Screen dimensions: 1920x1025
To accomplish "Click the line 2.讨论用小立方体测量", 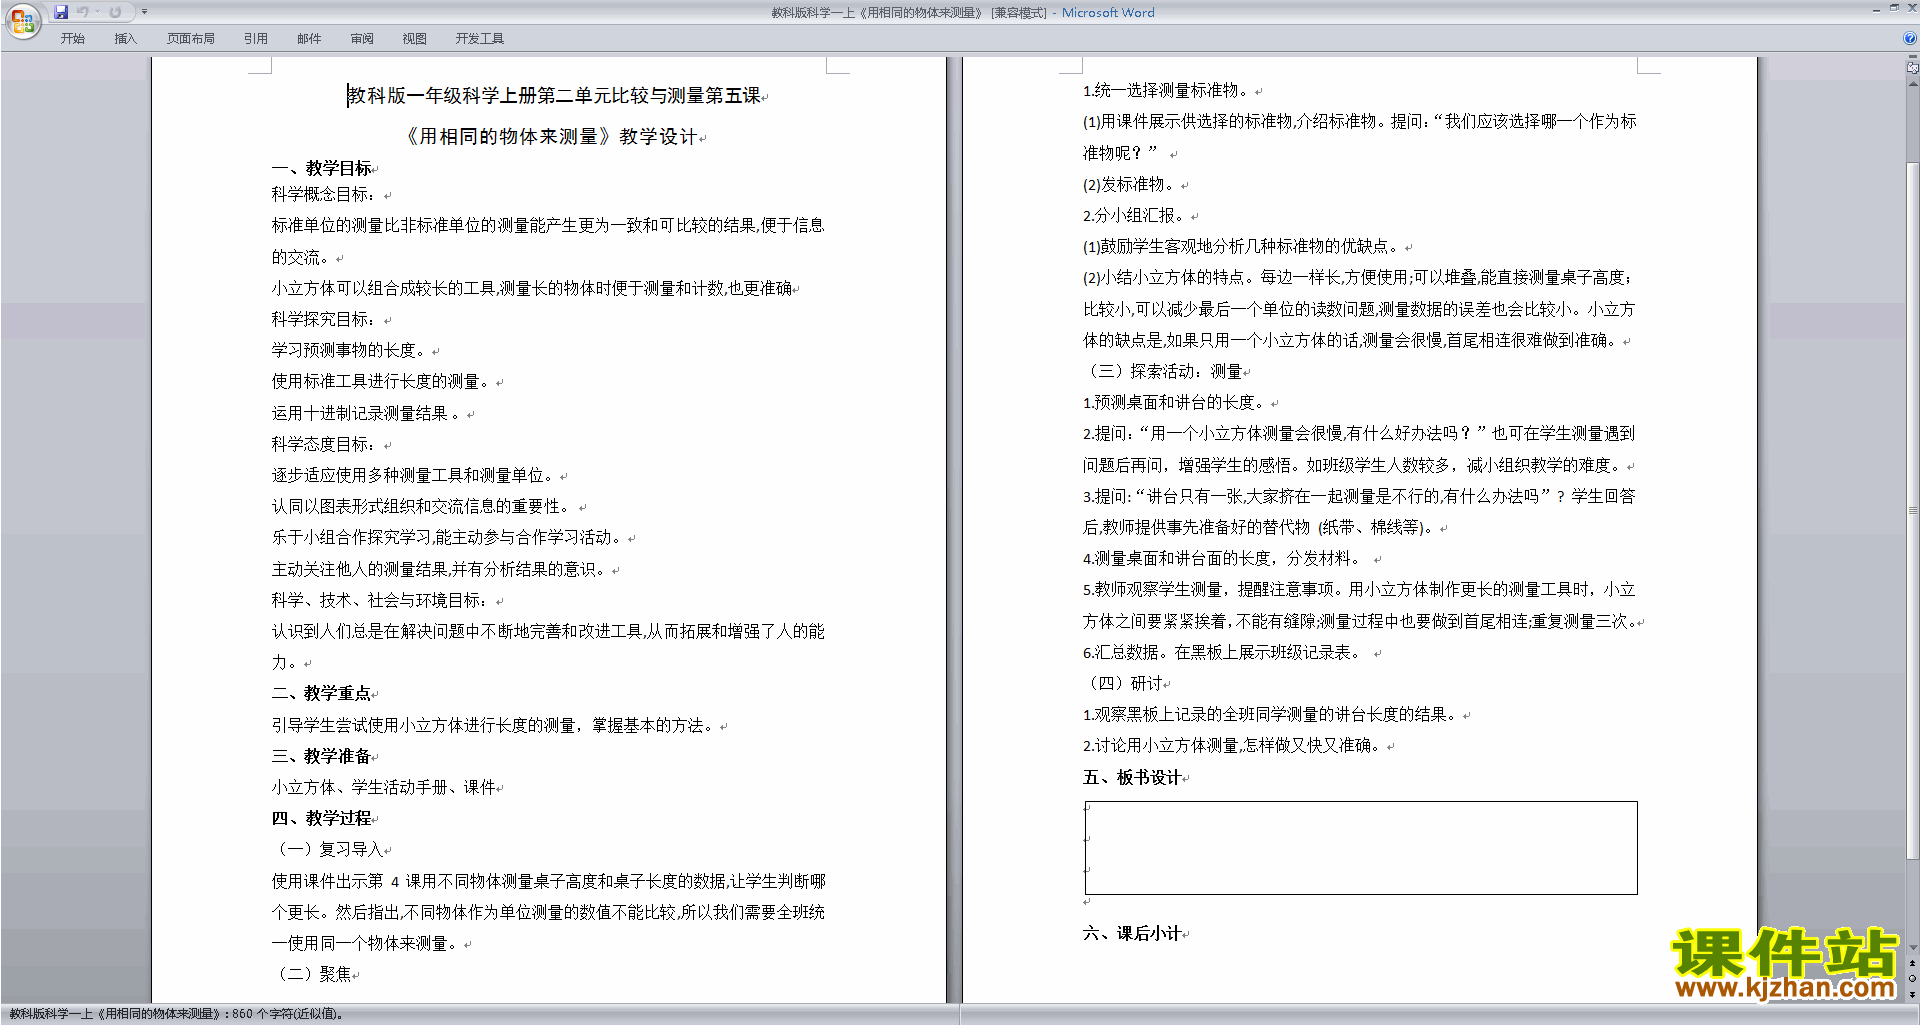I will [1234, 745].
